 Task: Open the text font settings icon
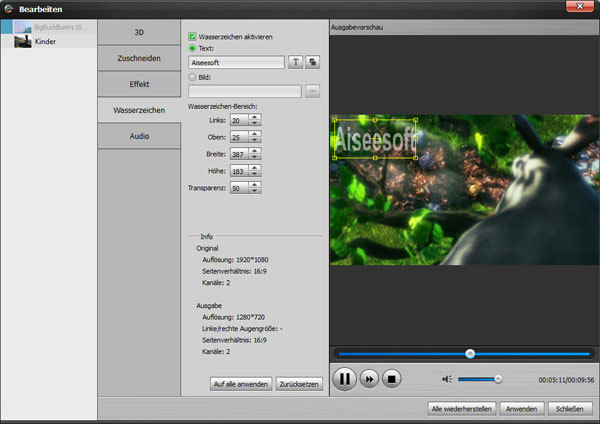(295, 62)
